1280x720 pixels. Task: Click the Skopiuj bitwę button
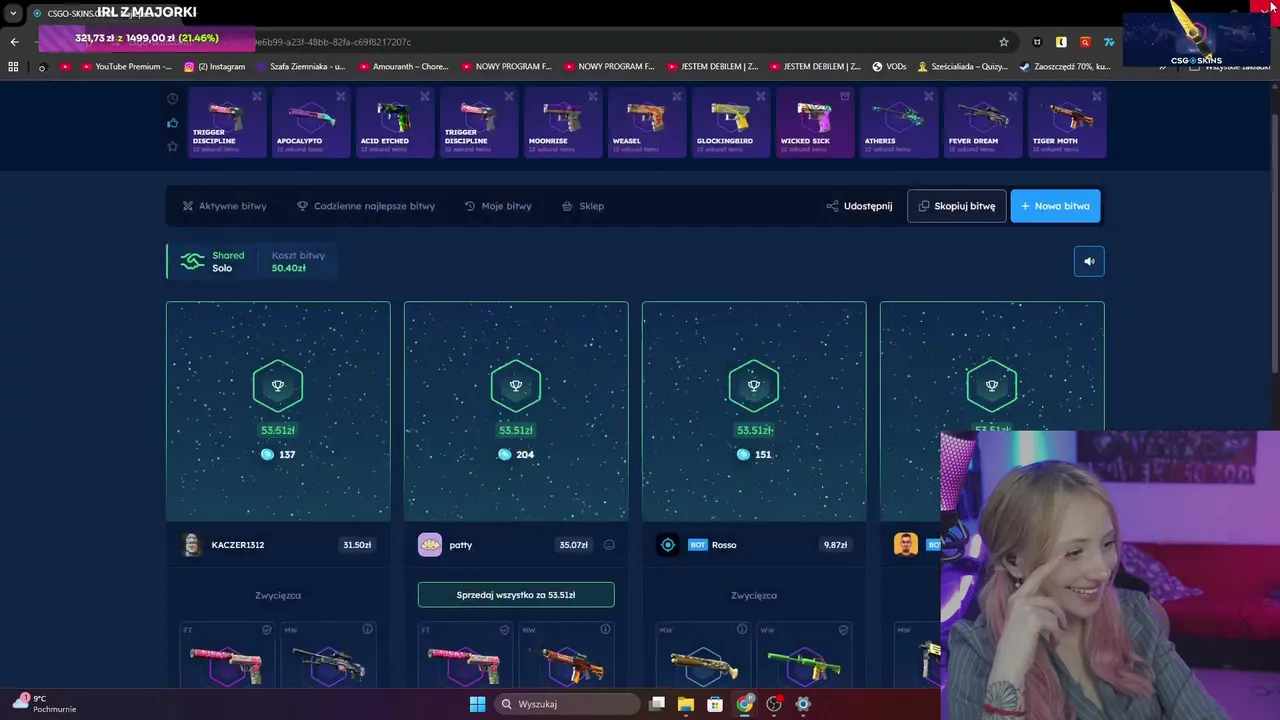click(x=956, y=206)
